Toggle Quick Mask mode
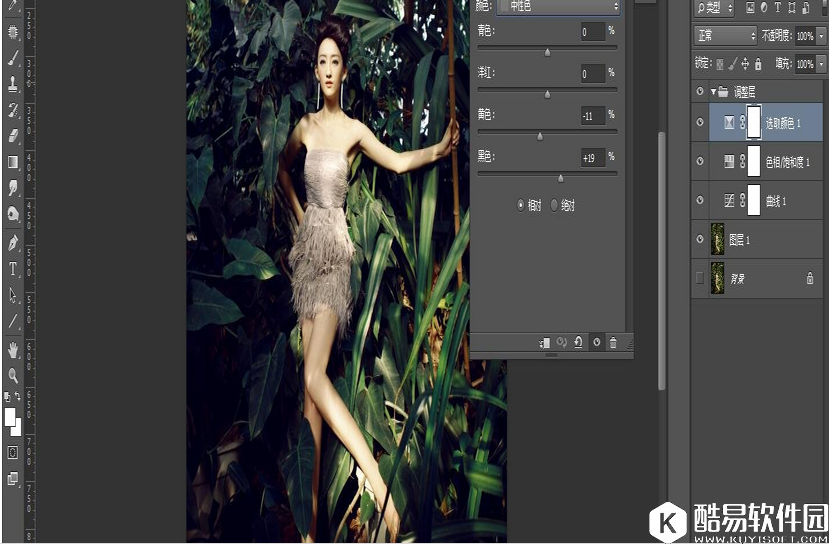This screenshot has height=544, width=829. [x=13, y=453]
